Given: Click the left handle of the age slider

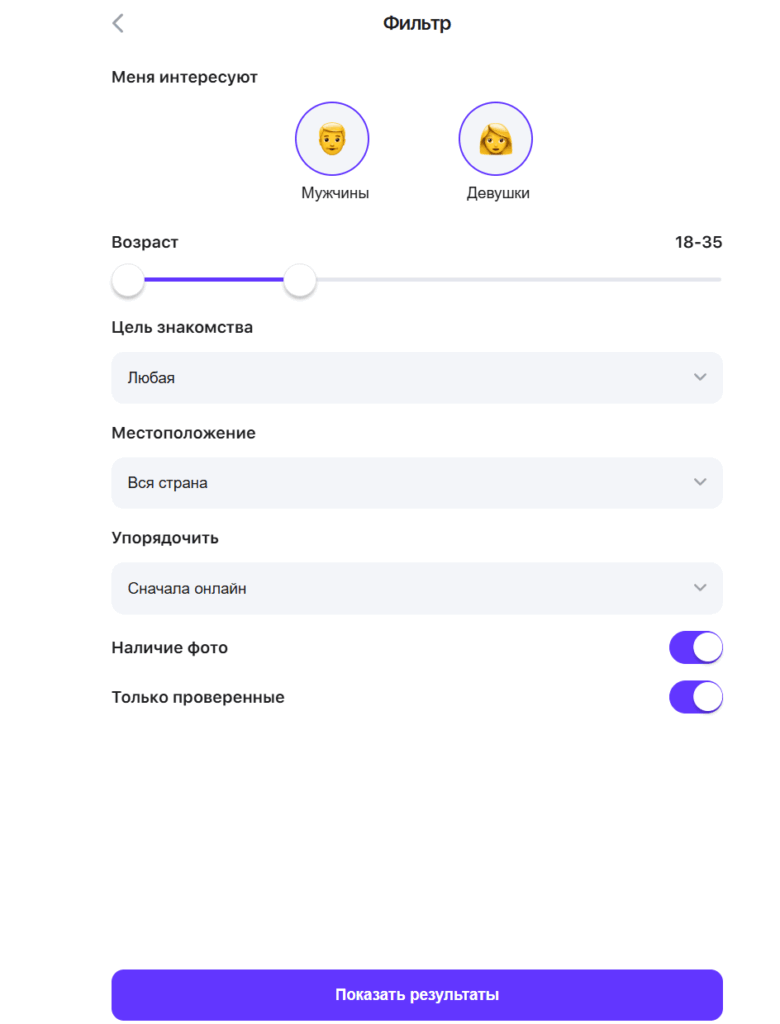Looking at the screenshot, I should (x=127, y=281).
